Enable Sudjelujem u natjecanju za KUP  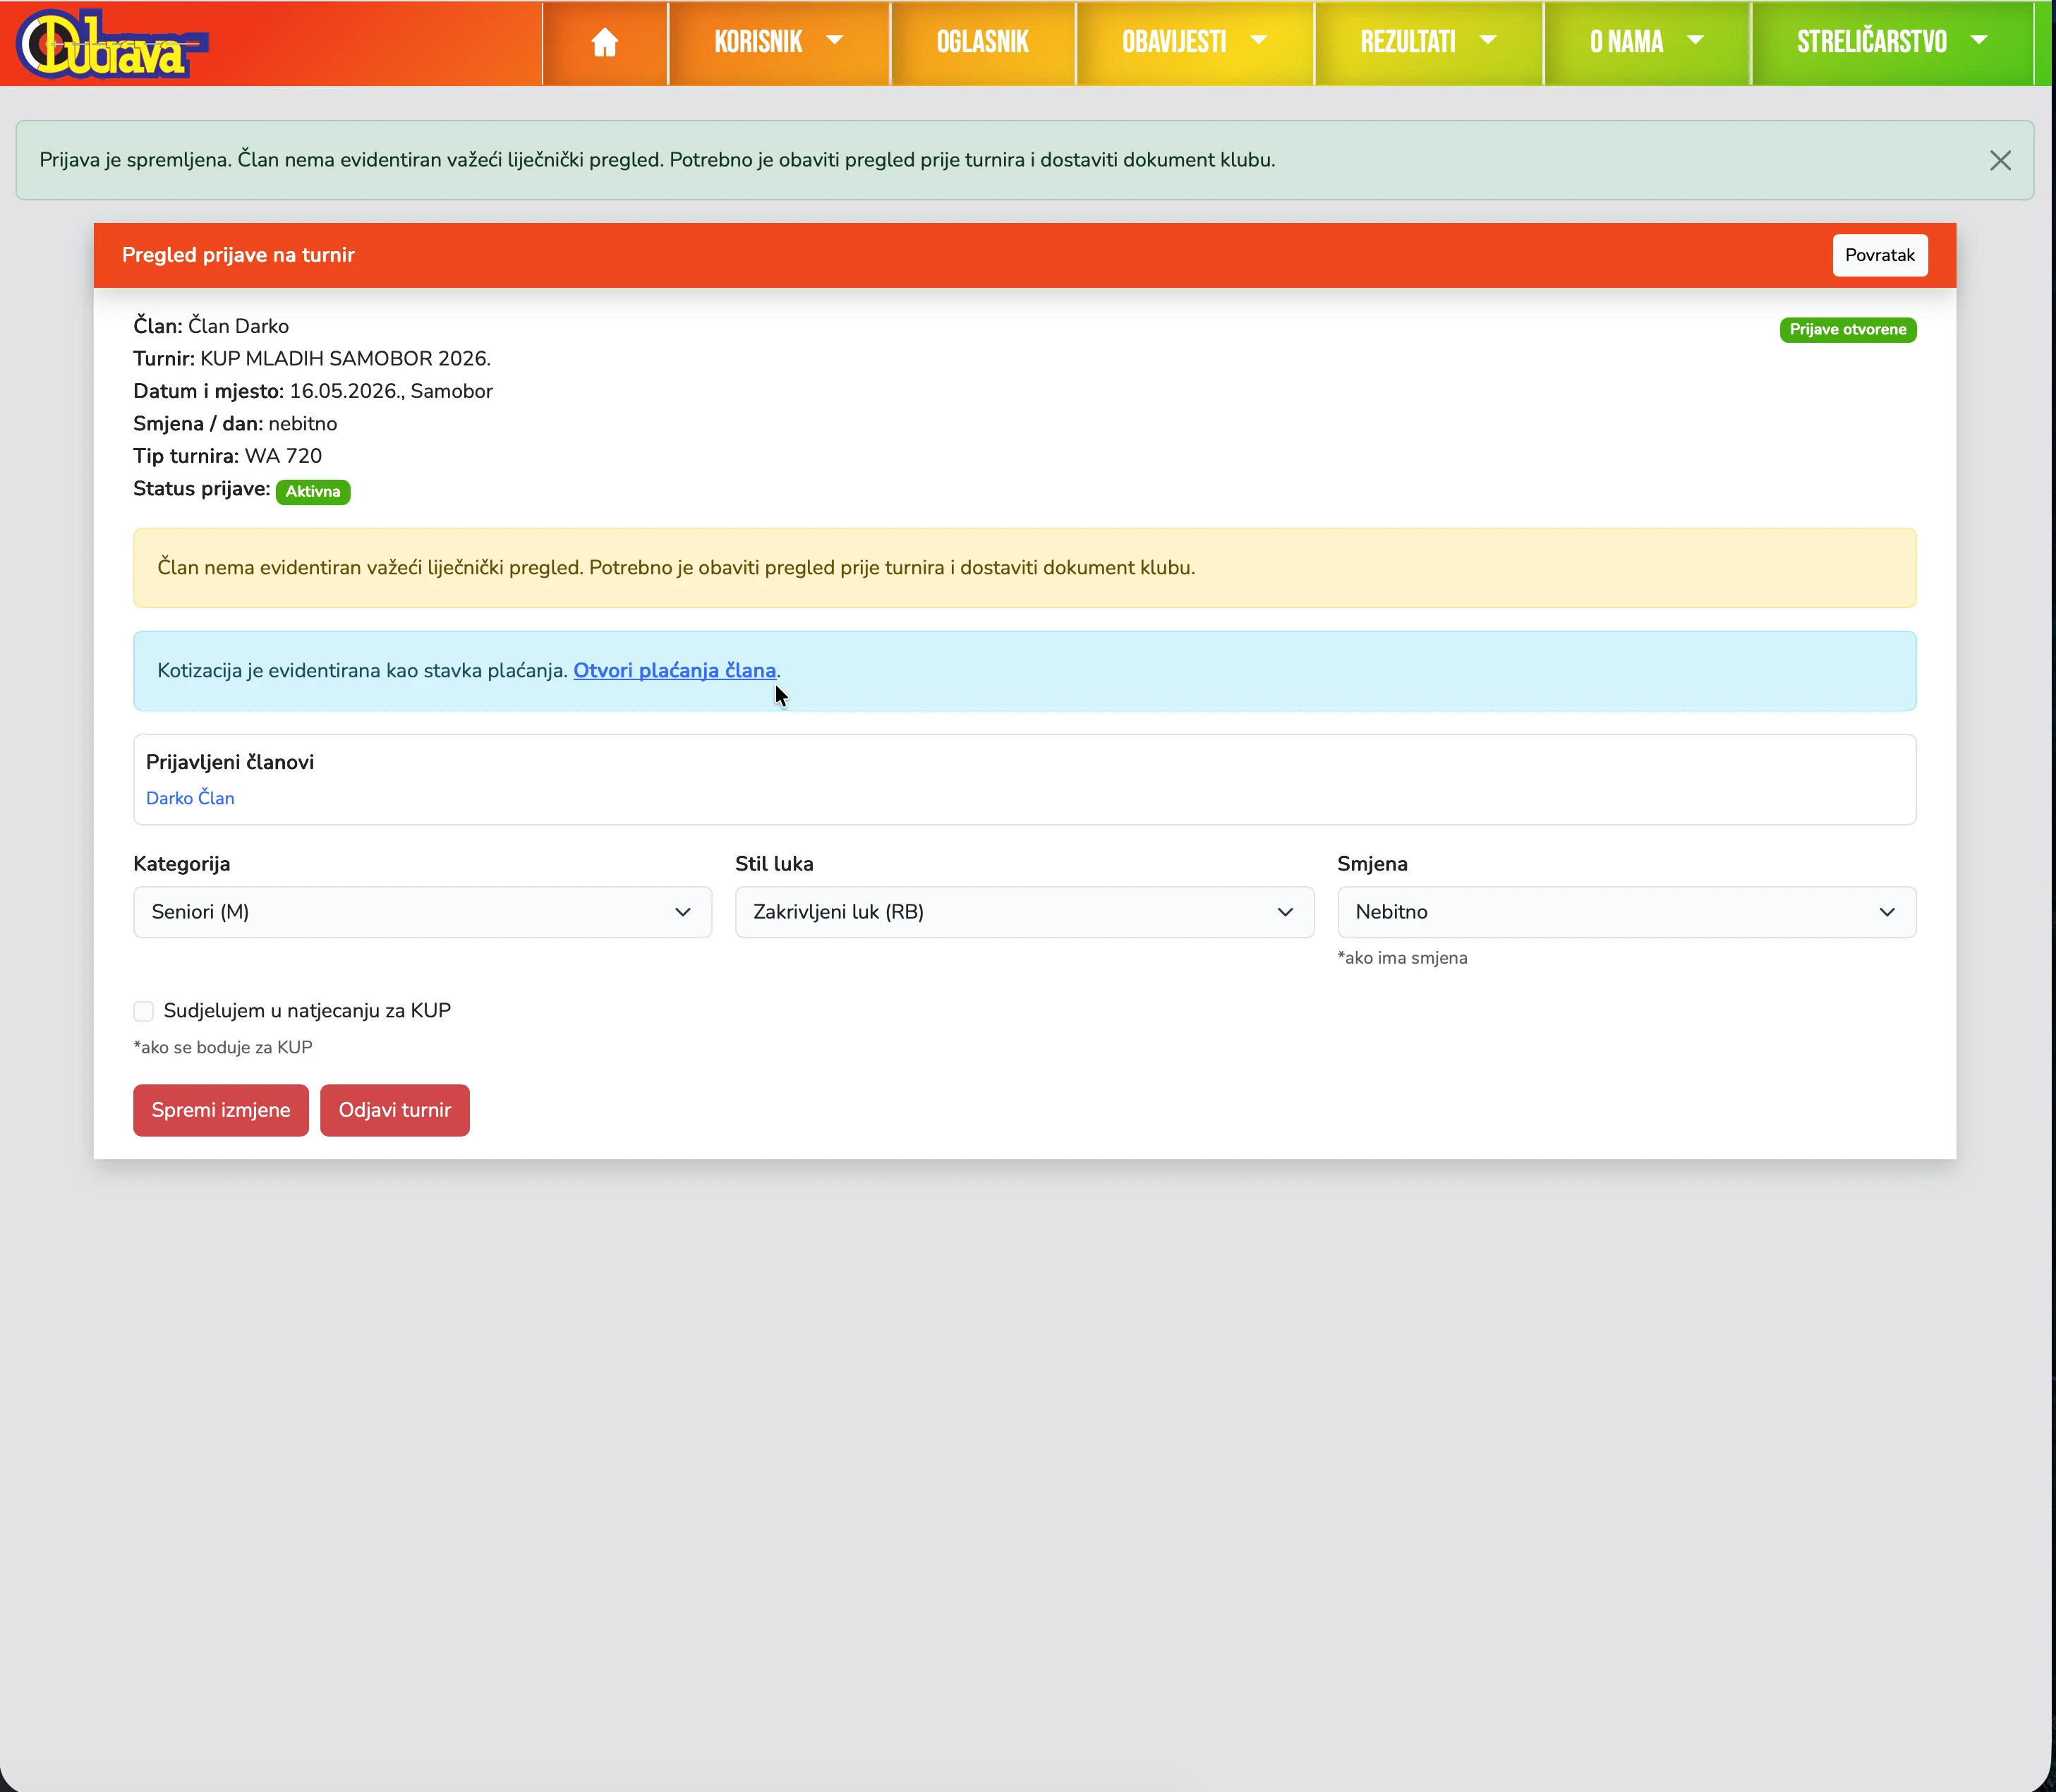point(144,1011)
